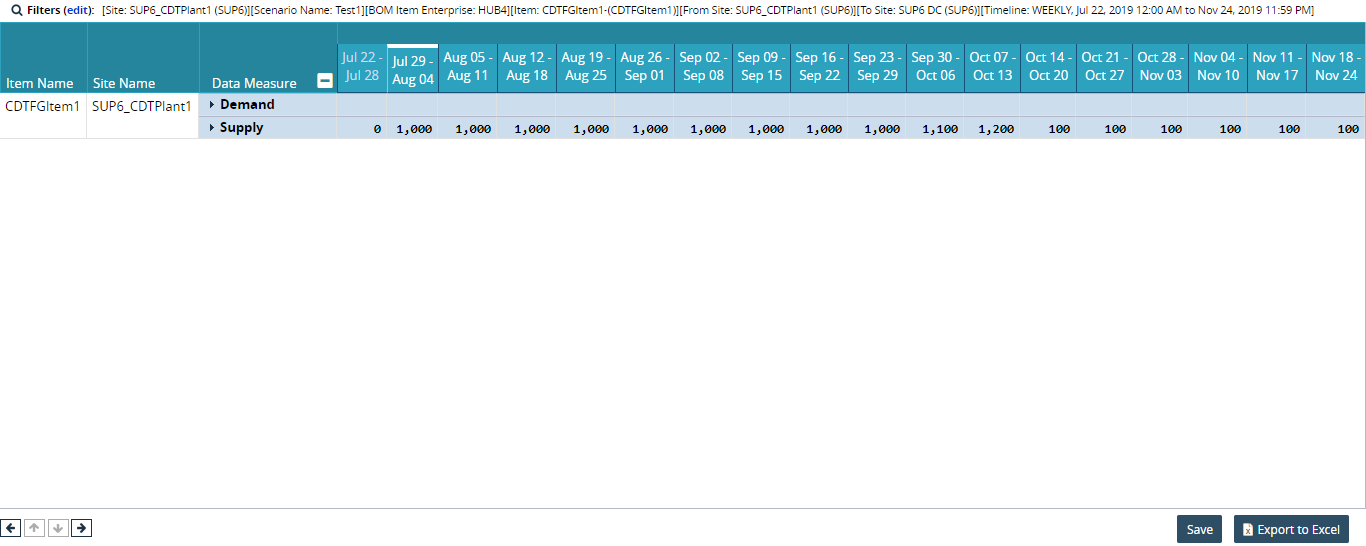Click Supply value 0 for Jul 22 week

361,128
